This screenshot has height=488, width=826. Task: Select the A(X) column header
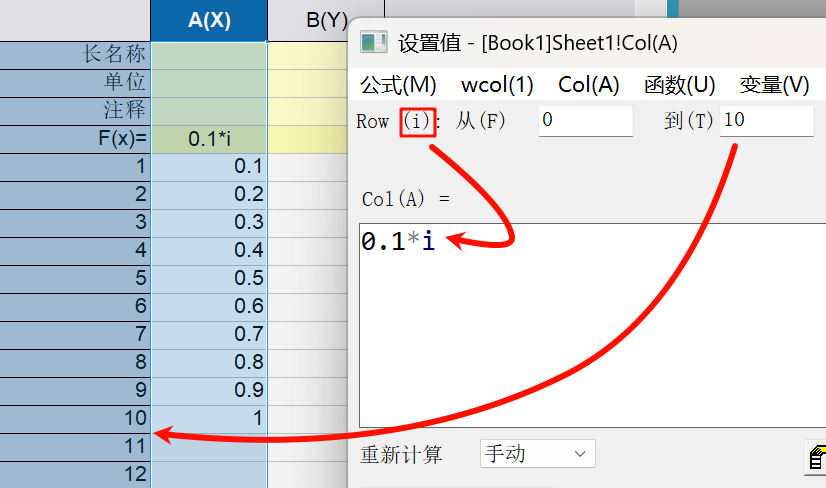pos(209,21)
